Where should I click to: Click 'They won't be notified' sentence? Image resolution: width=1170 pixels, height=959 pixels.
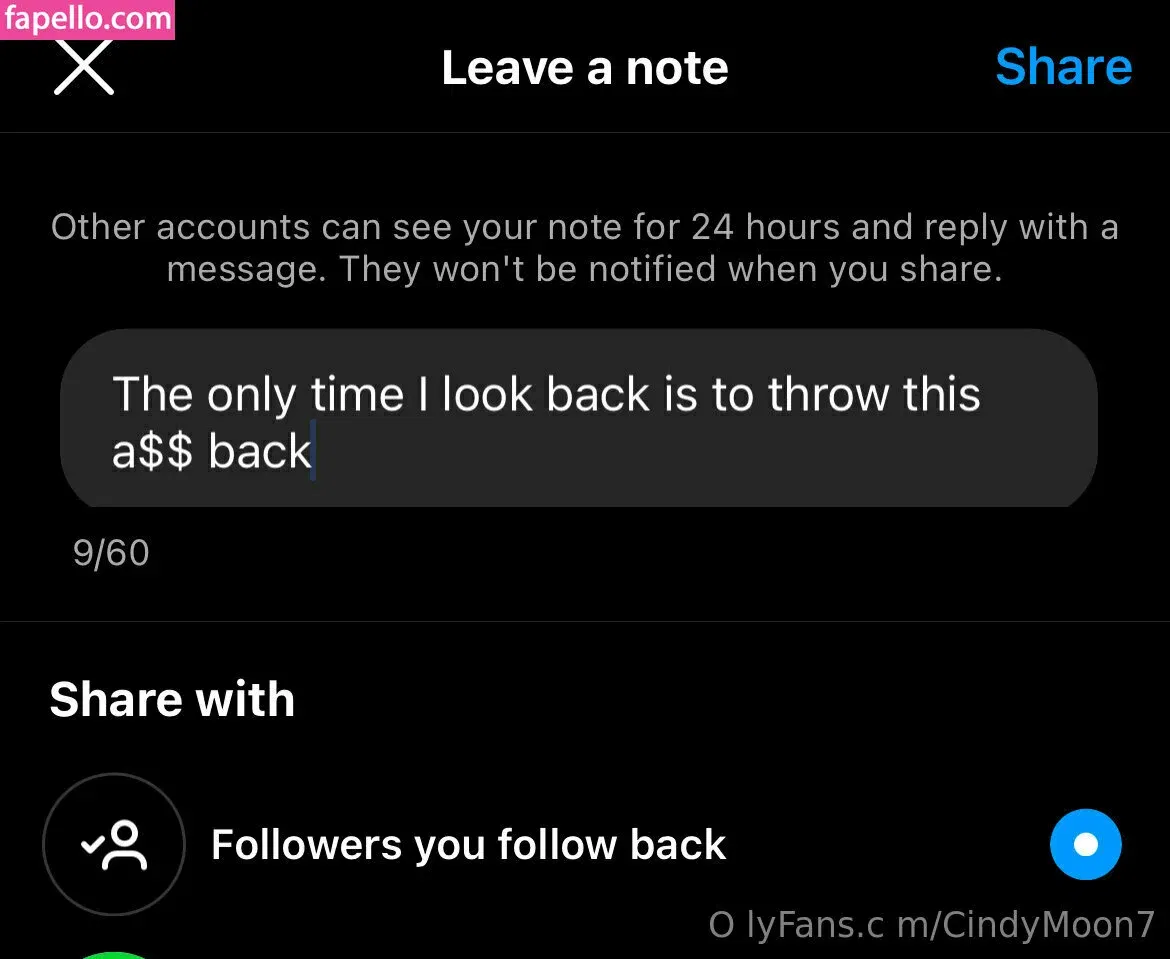(671, 269)
